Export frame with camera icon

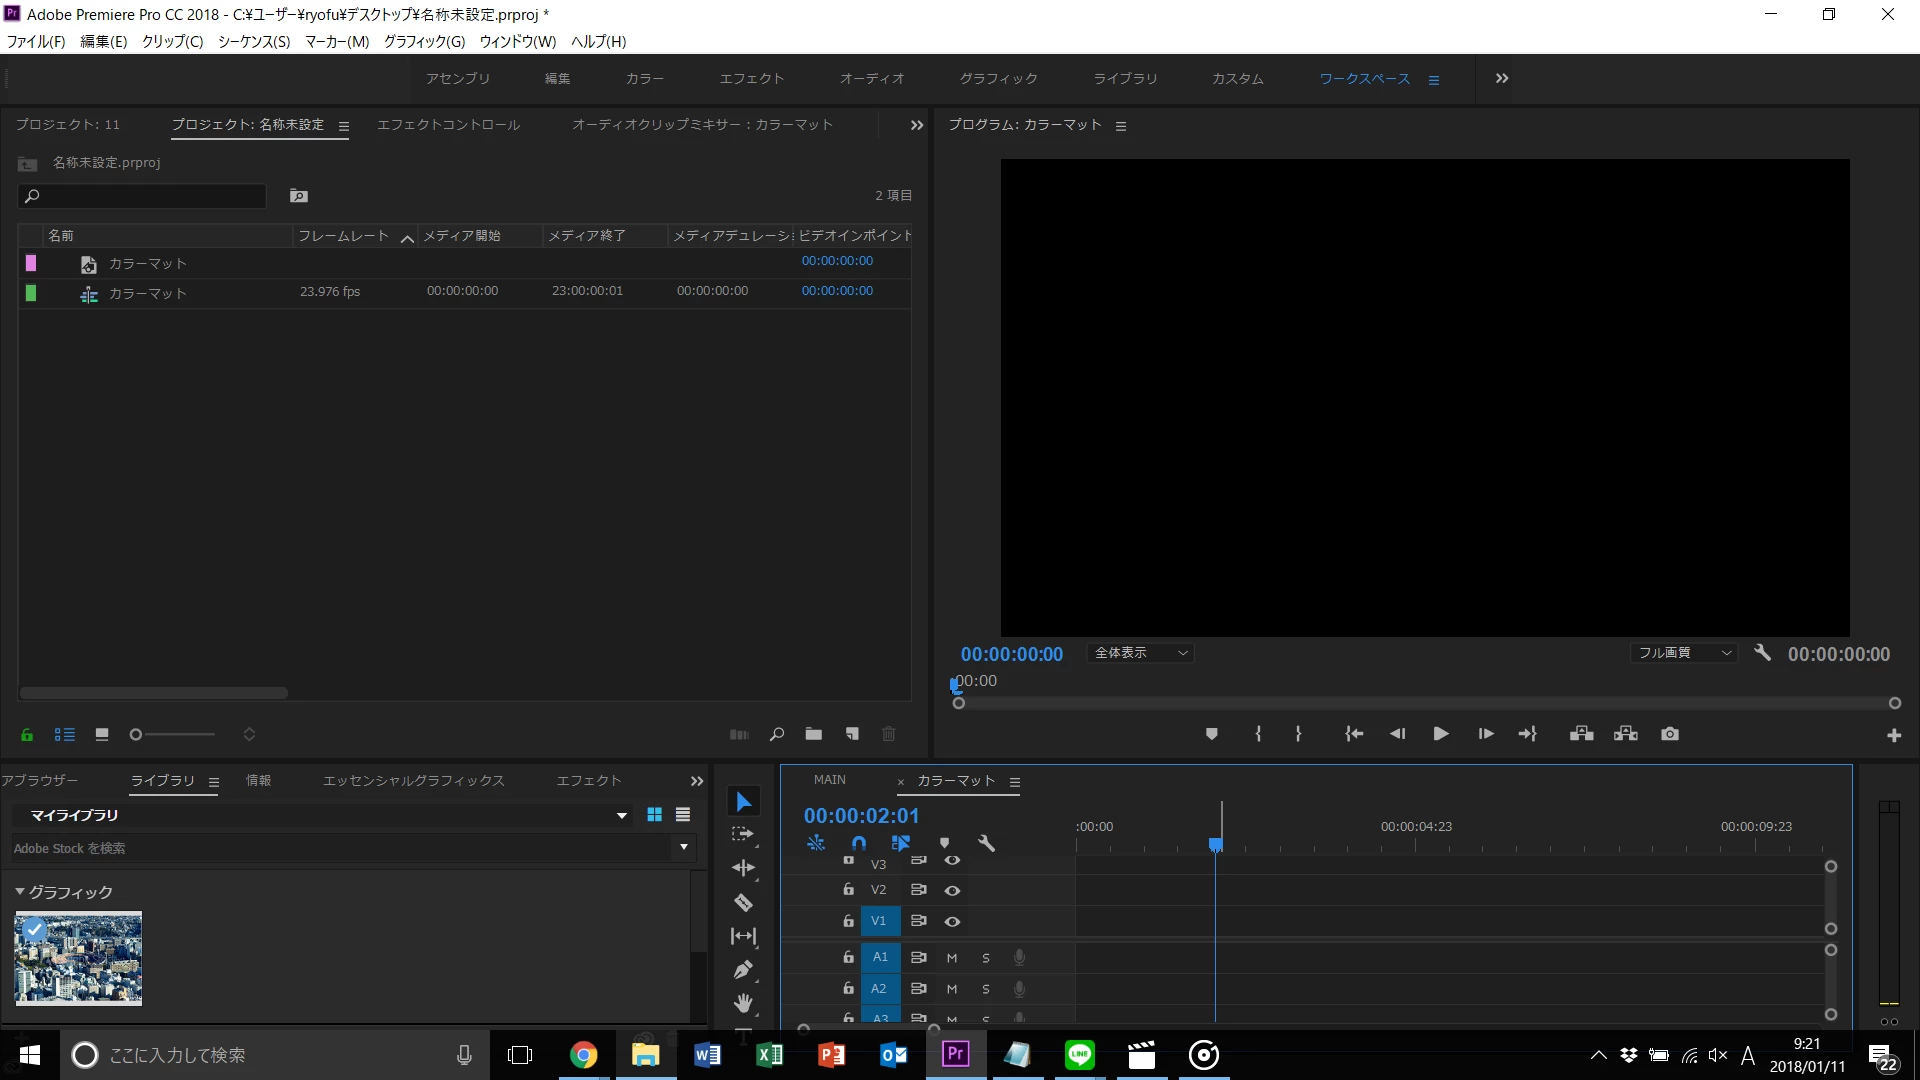tap(1670, 734)
